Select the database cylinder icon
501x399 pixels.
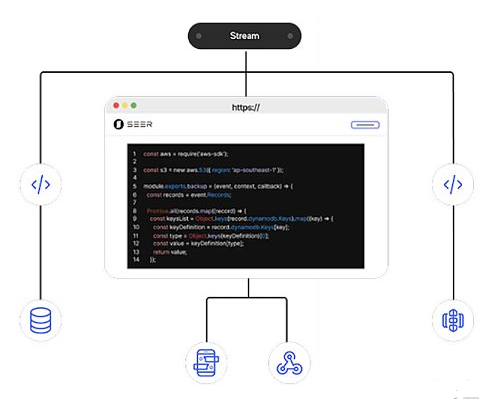pyautogui.click(x=41, y=320)
